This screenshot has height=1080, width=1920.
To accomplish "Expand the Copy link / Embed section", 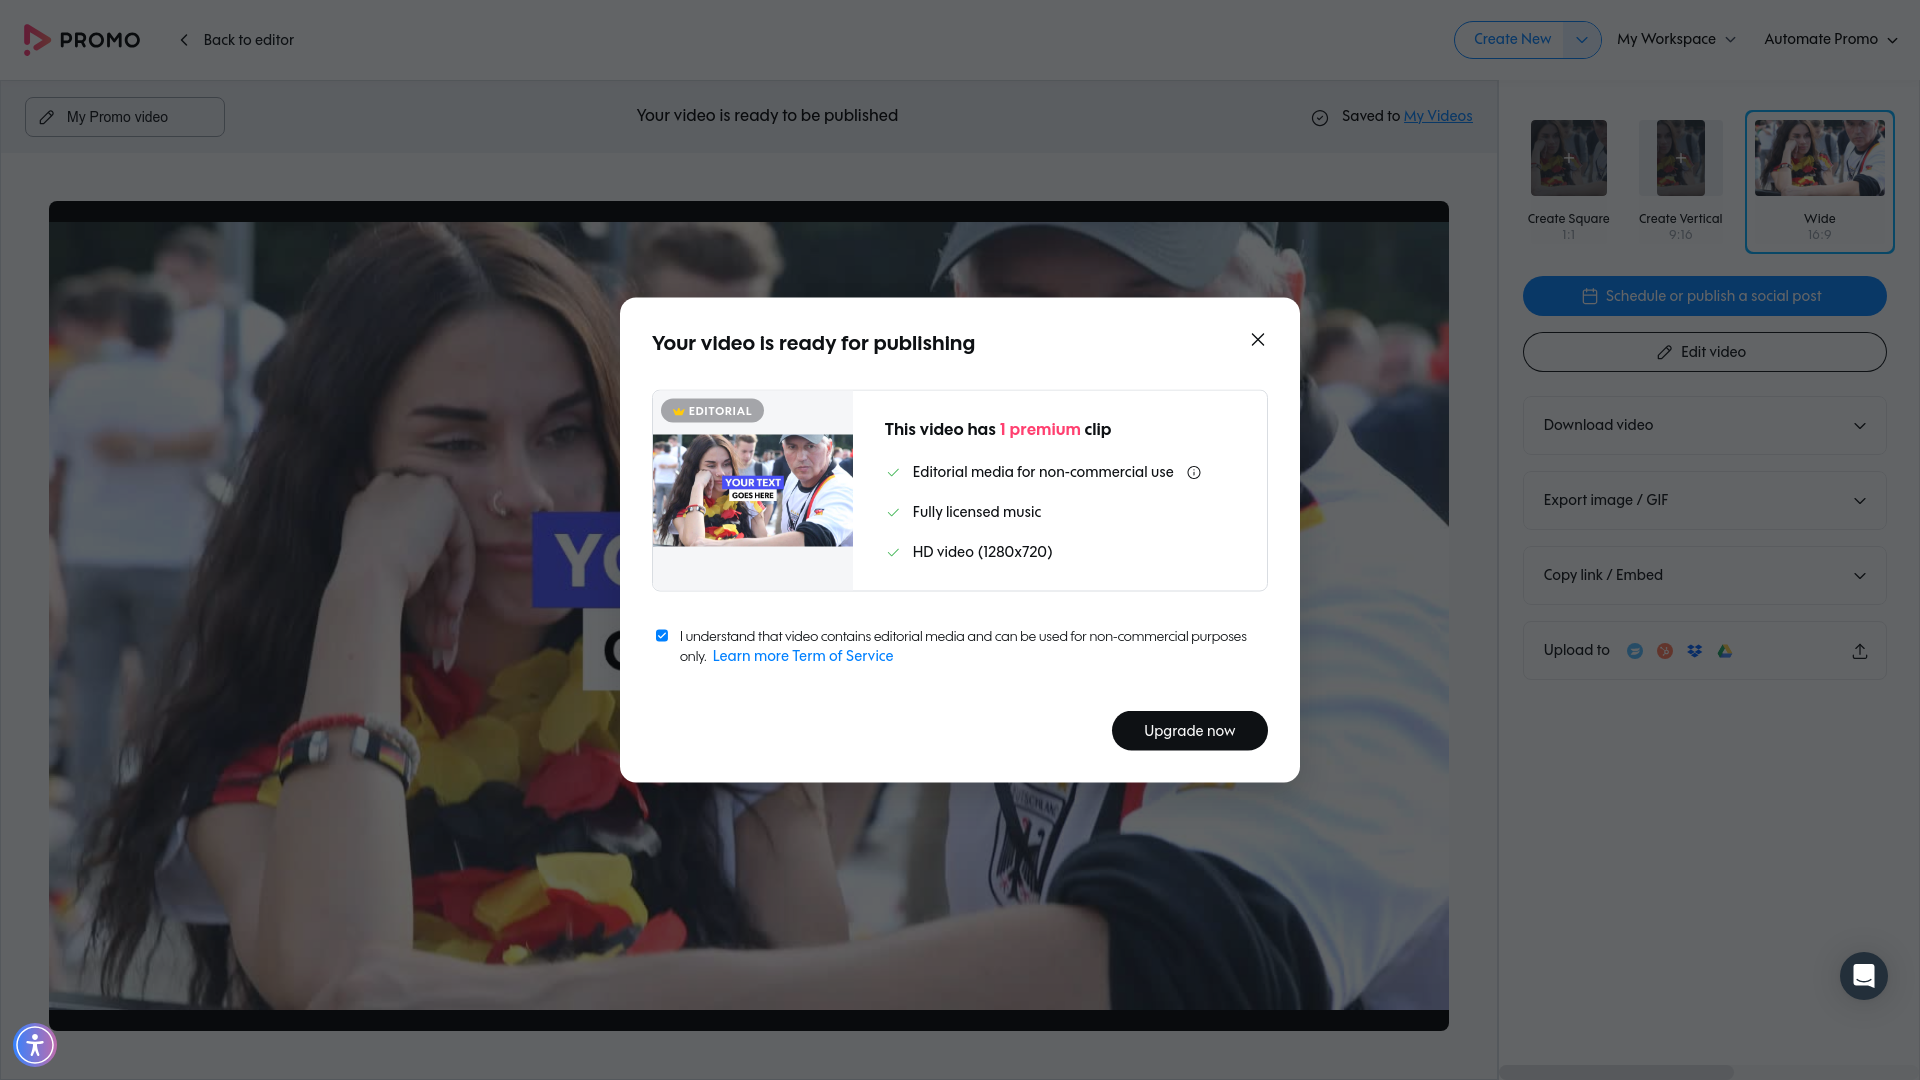I will [1705, 575].
